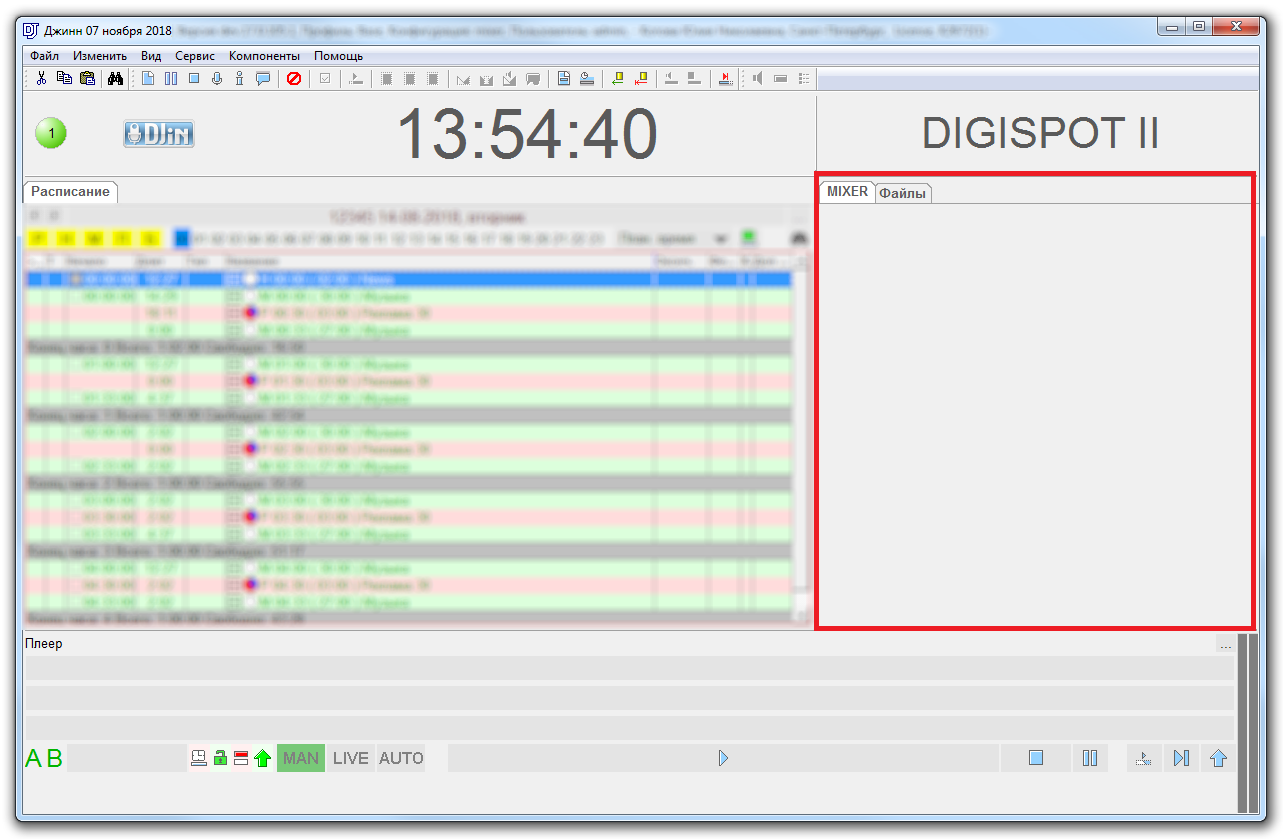The image size is (1283, 839).
Task: Click player play-to-marker button beside skip
Action: (1144, 758)
